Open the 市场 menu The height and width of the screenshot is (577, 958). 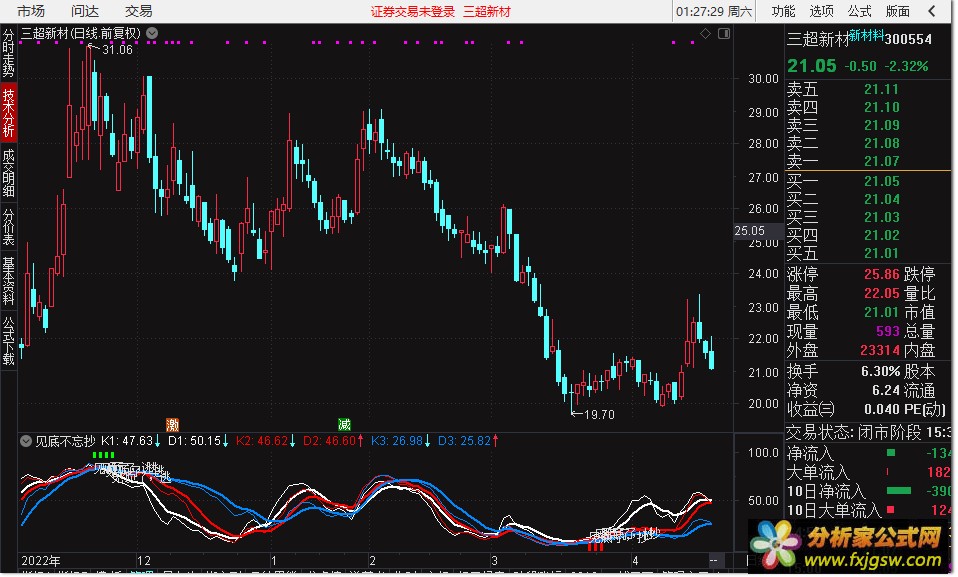tap(31, 11)
